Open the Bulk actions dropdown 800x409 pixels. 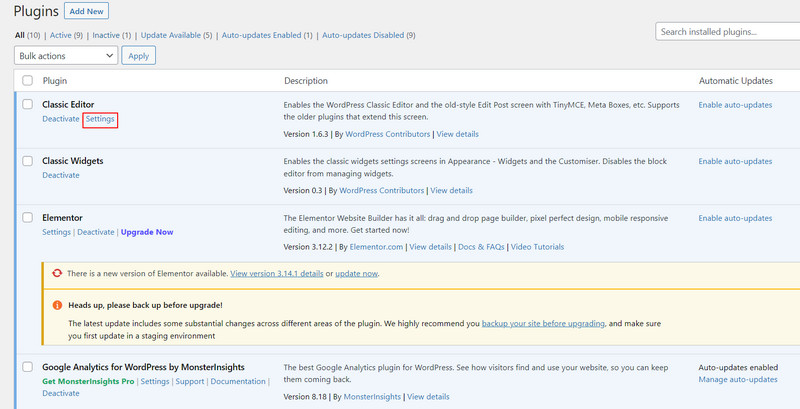tap(67, 56)
